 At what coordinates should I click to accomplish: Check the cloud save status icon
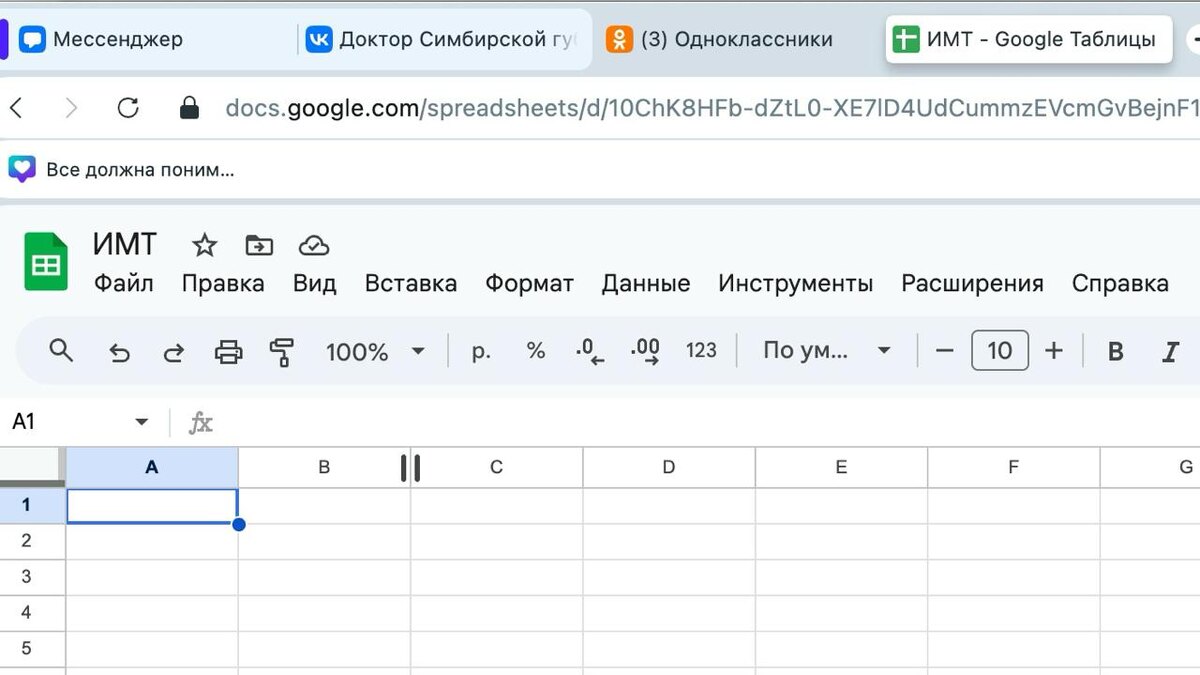pyautogui.click(x=314, y=245)
